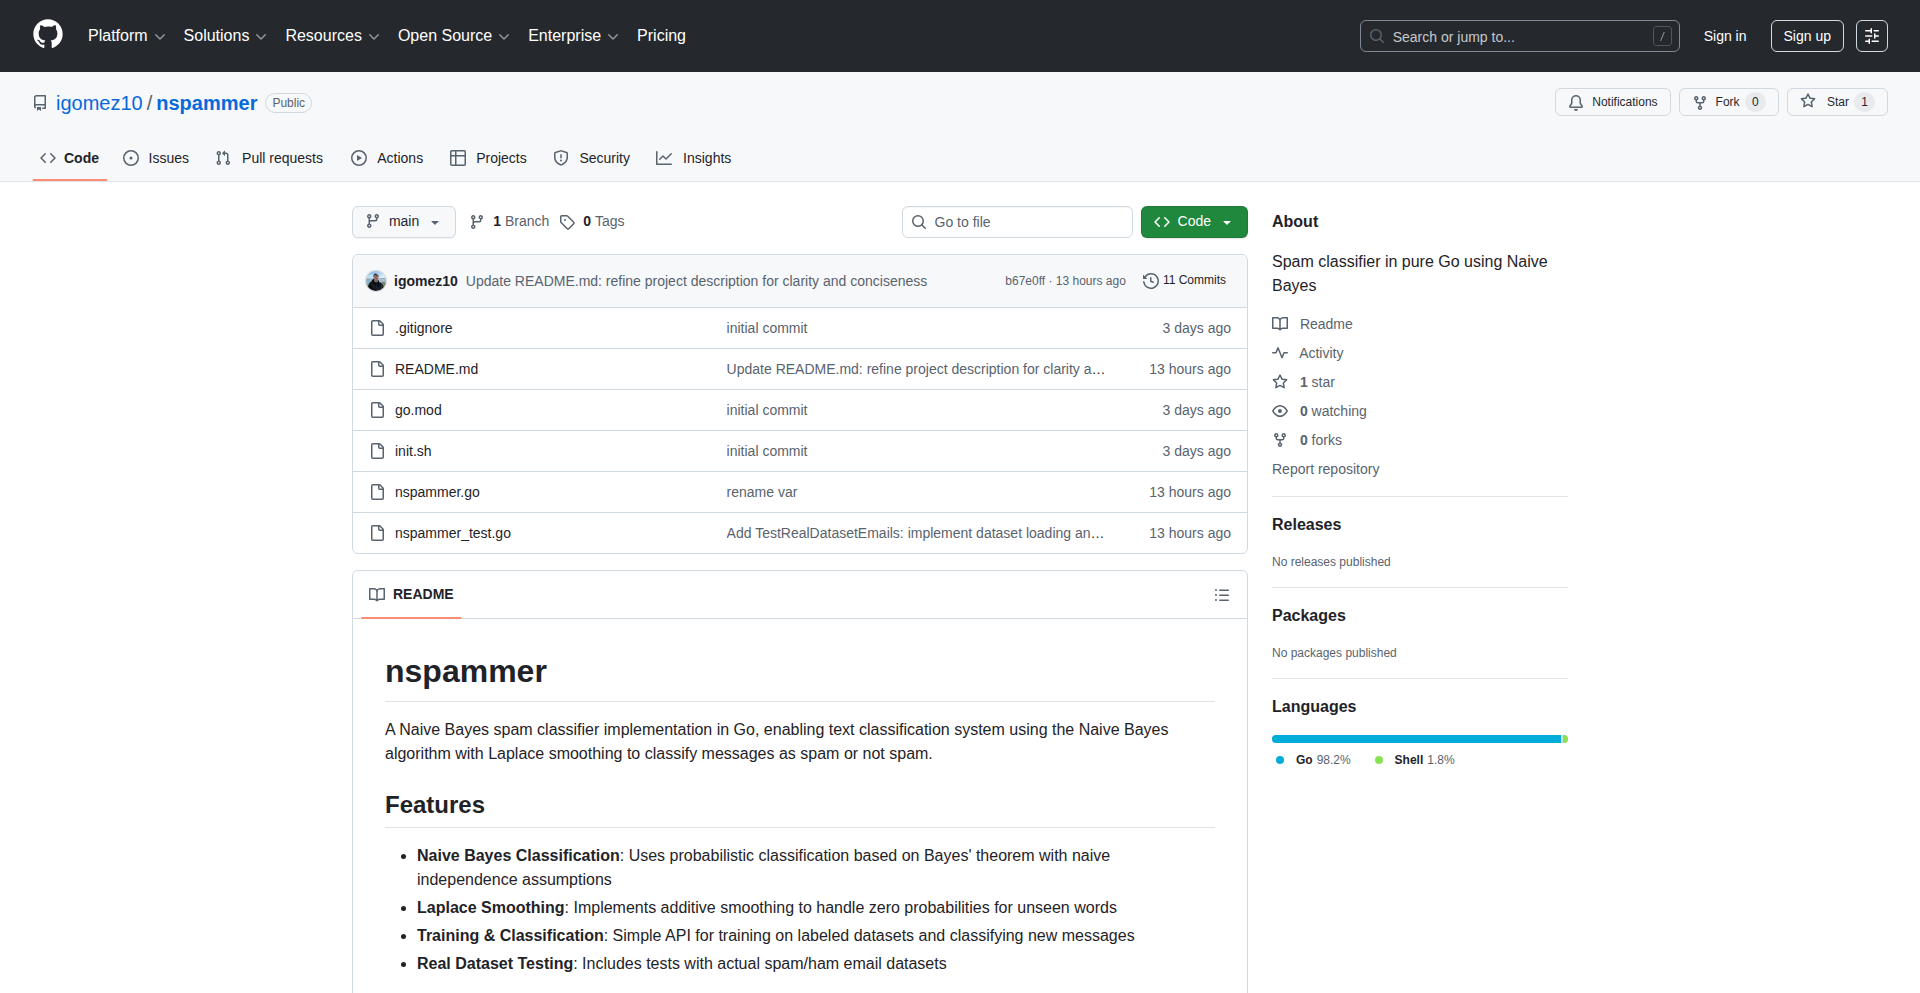Image resolution: width=1920 pixels, height=993 pixels.
Task: Open the nspammer.go file
Action: pos(437,492)
